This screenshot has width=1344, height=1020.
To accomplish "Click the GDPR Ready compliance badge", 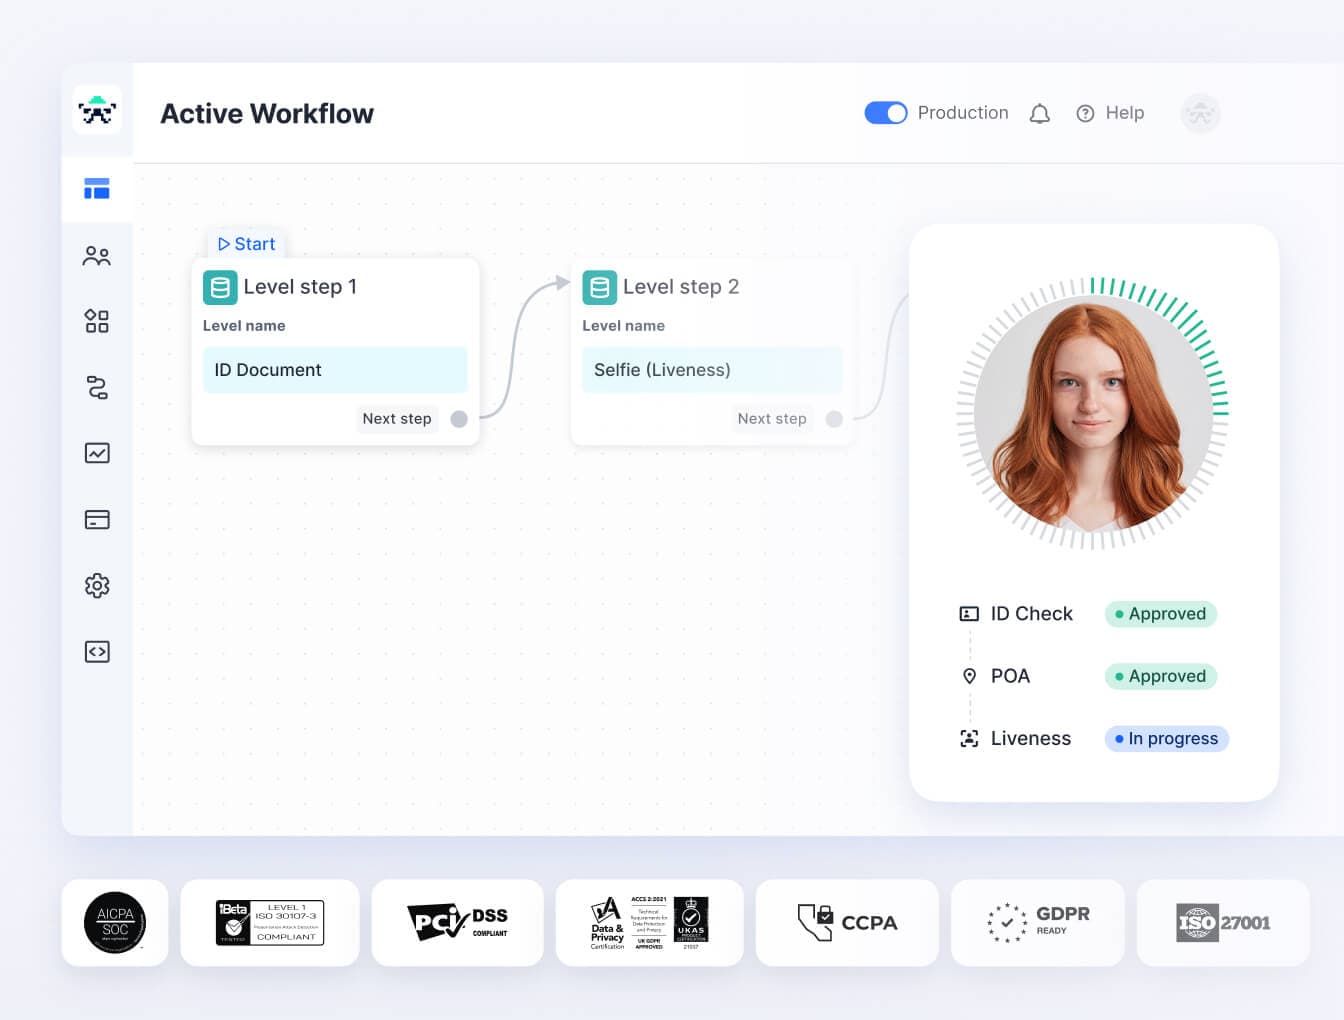I will [x=1038, y=922].
